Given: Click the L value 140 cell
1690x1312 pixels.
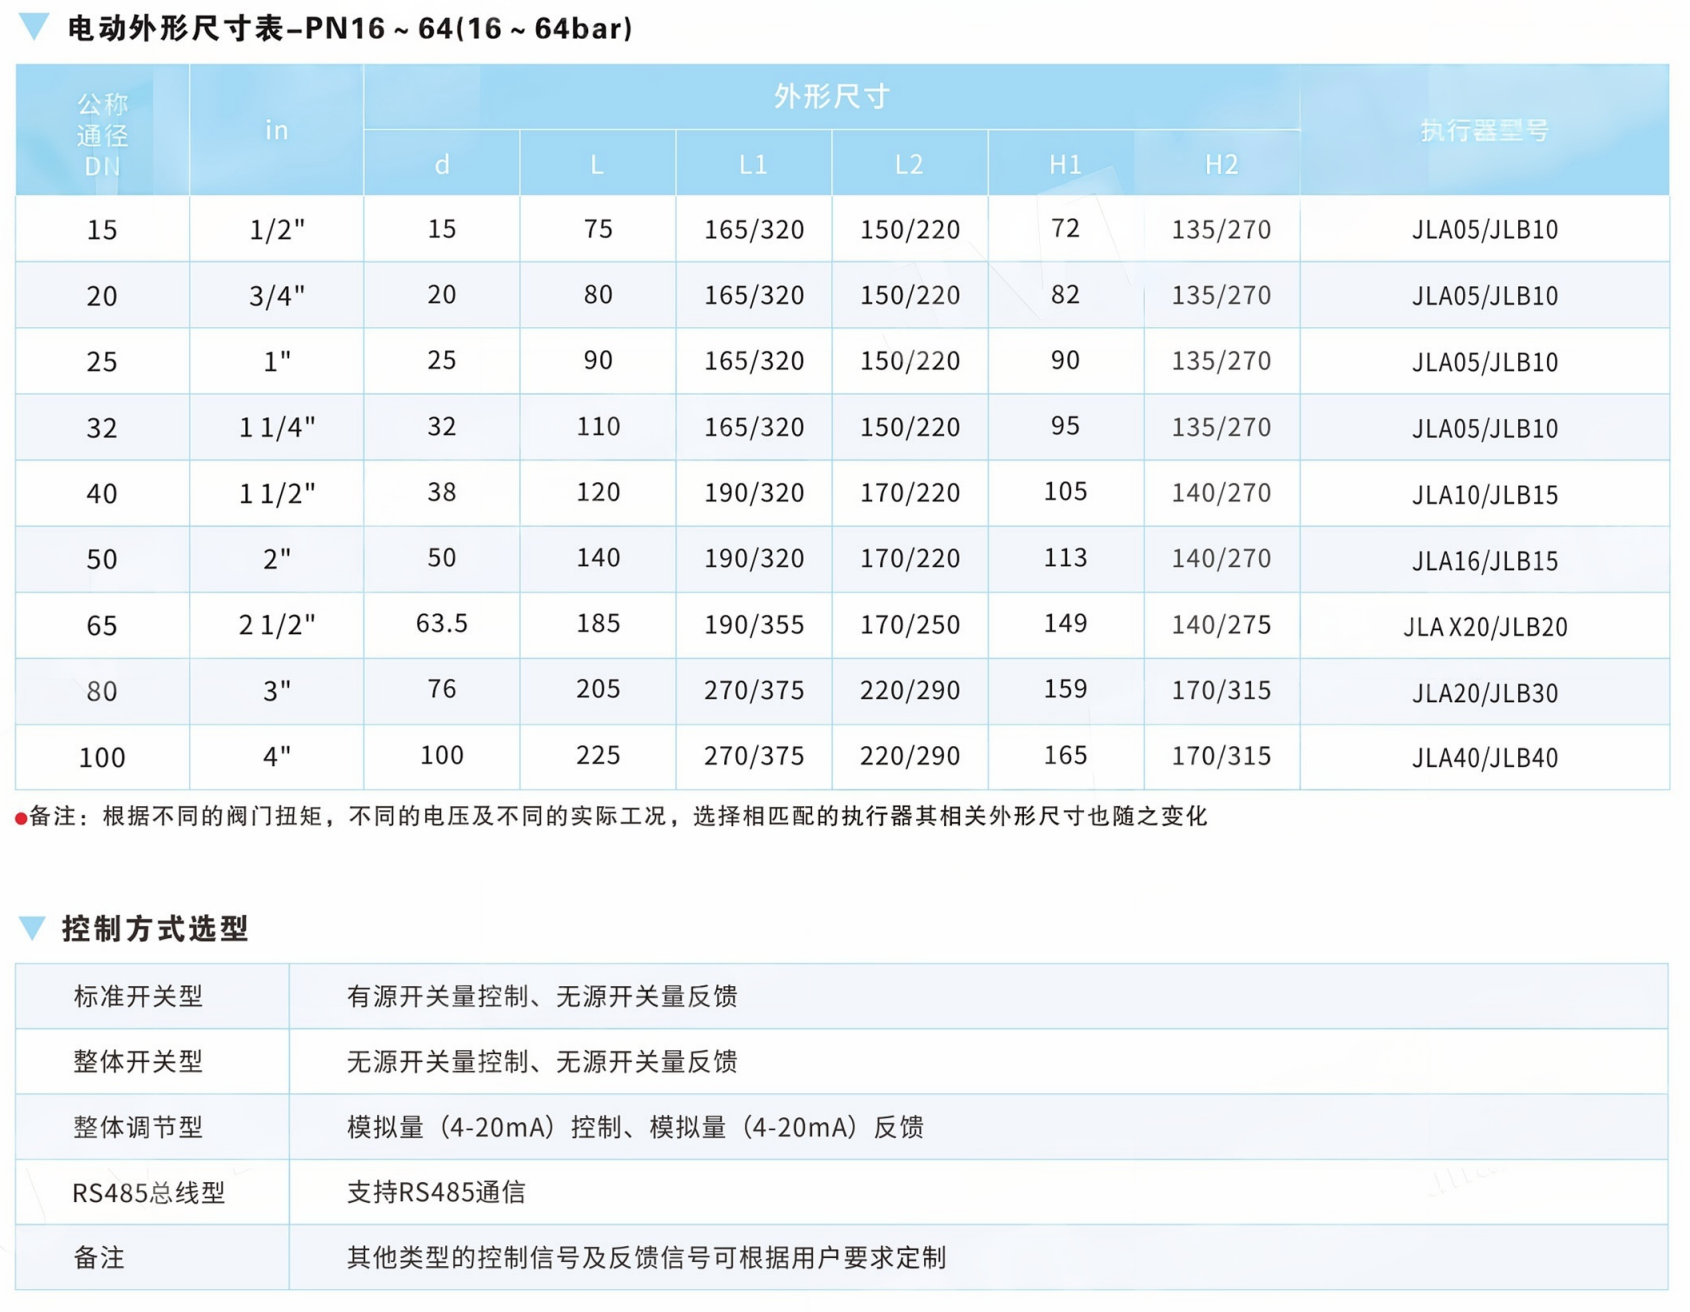Looking at the screenshot, I should click(598, 559).
